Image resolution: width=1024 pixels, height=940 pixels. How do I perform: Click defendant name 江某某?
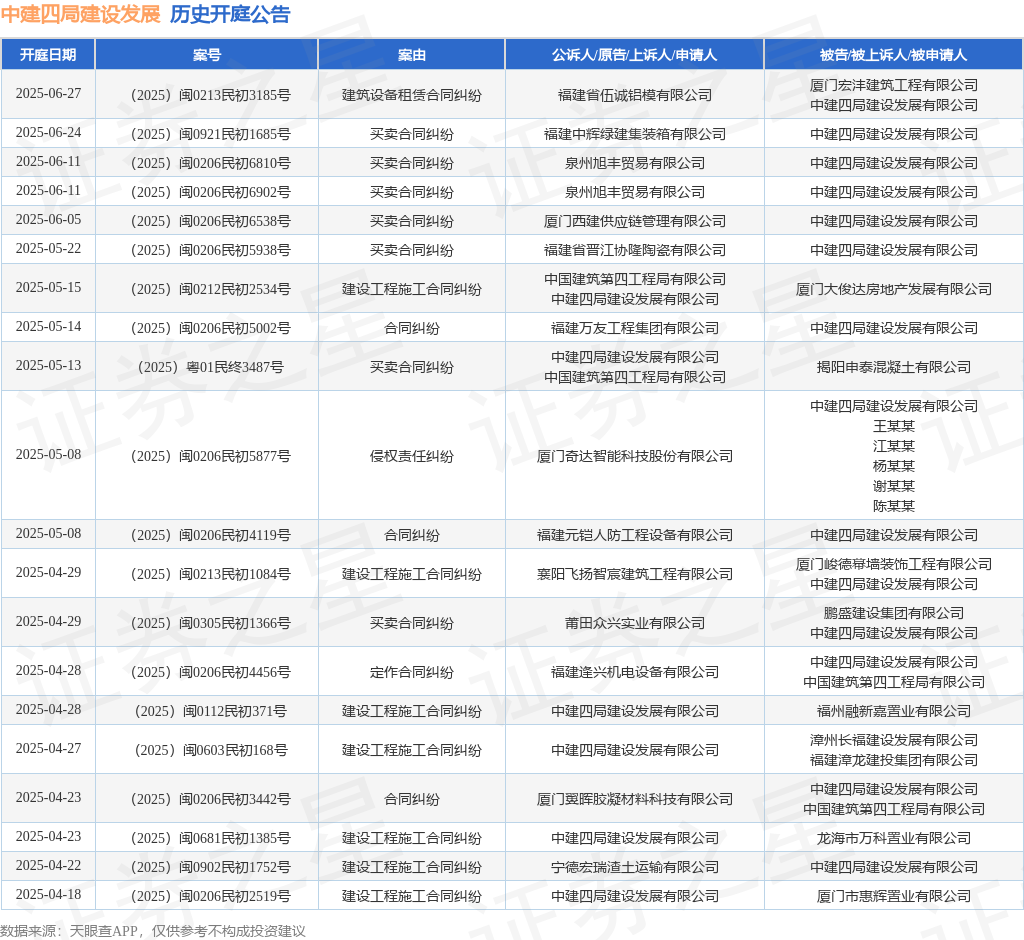[893, 446]
